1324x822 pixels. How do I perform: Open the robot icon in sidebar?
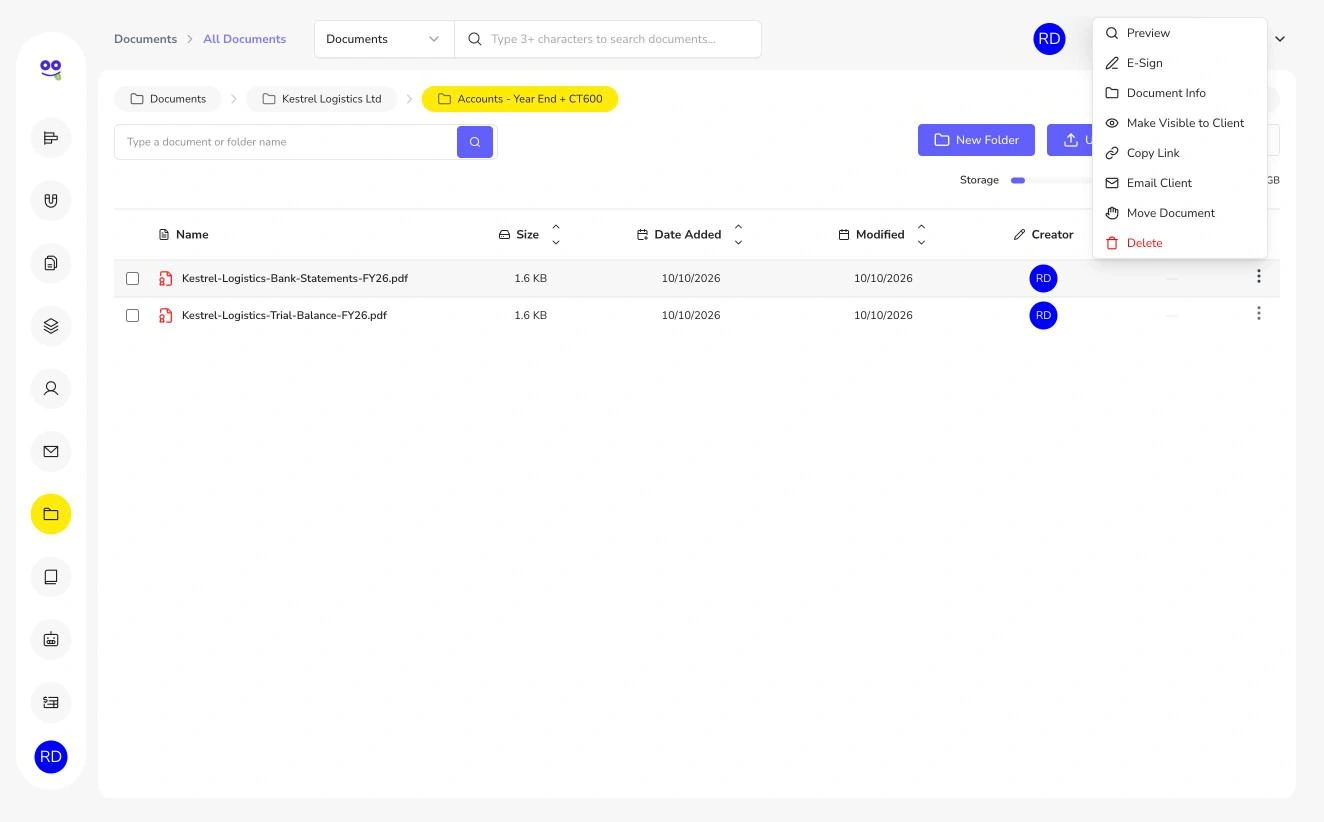[51, 639]
